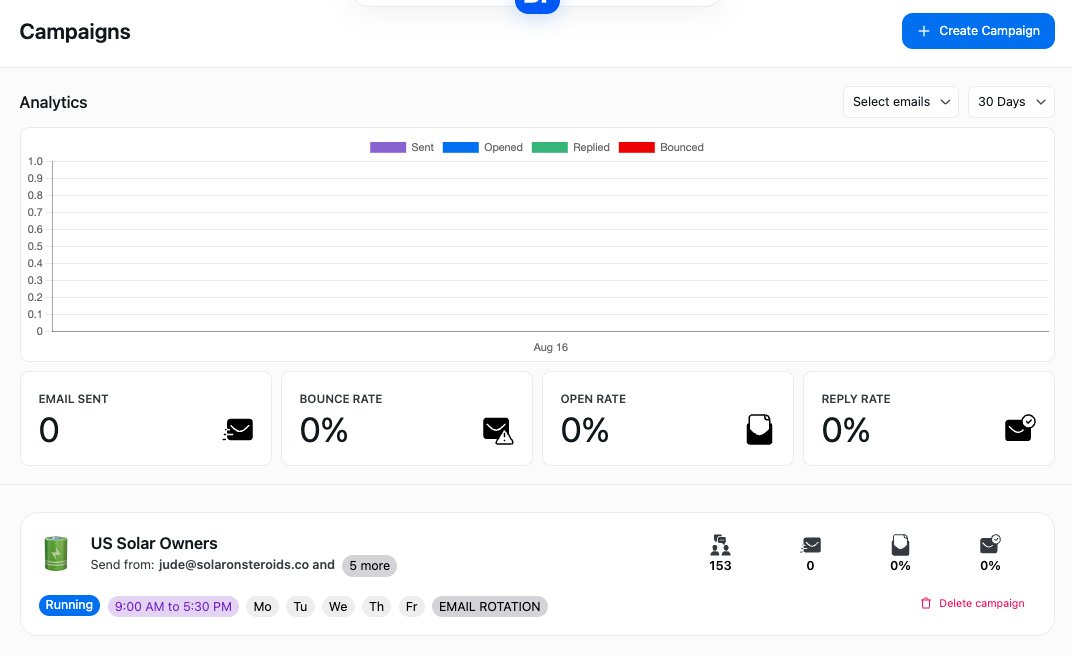This screenshot has height=656, width=1072.
Task: Click the Create Campaign button
Action: pyautogui.click(x=978, y=31)
